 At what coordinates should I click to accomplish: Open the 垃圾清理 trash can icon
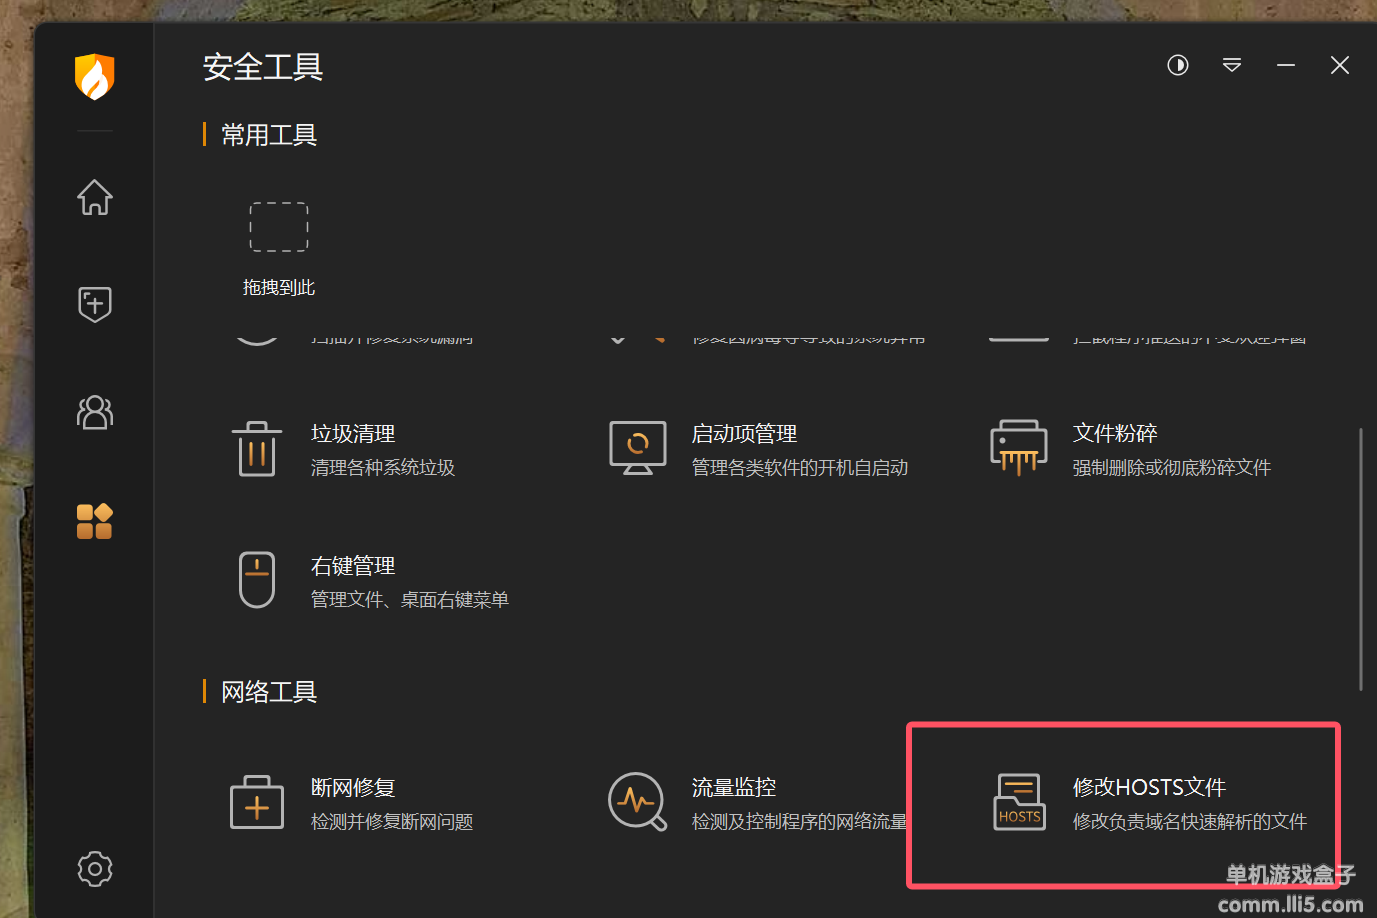(x=257, y=449)
